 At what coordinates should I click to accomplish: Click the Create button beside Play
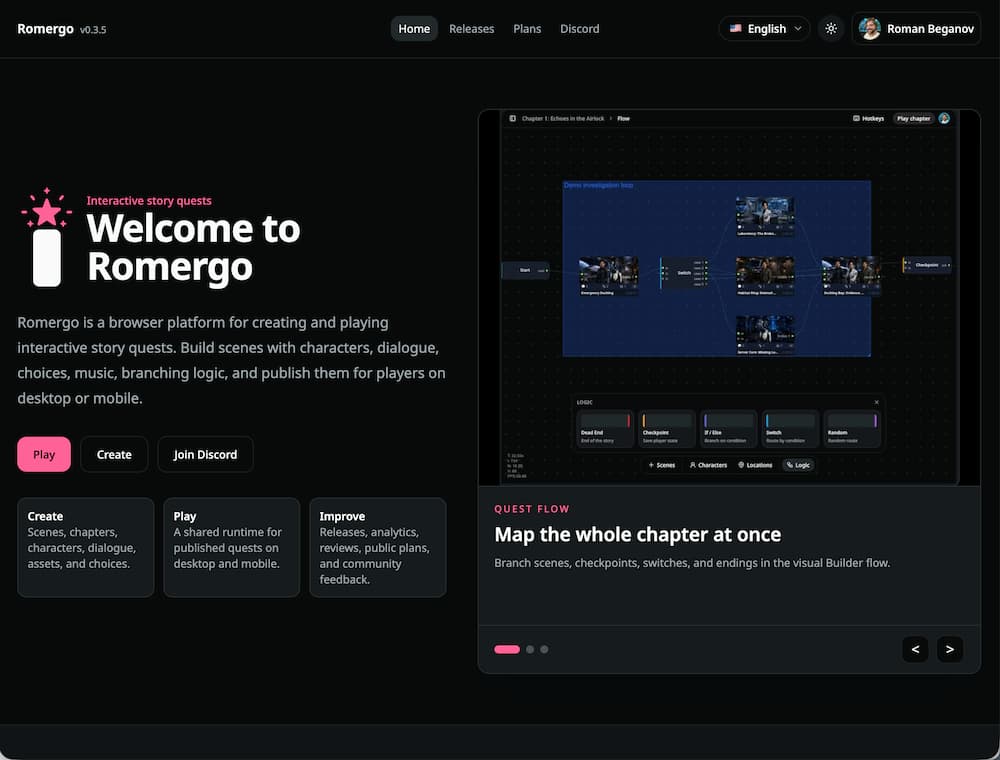[114, 454]
